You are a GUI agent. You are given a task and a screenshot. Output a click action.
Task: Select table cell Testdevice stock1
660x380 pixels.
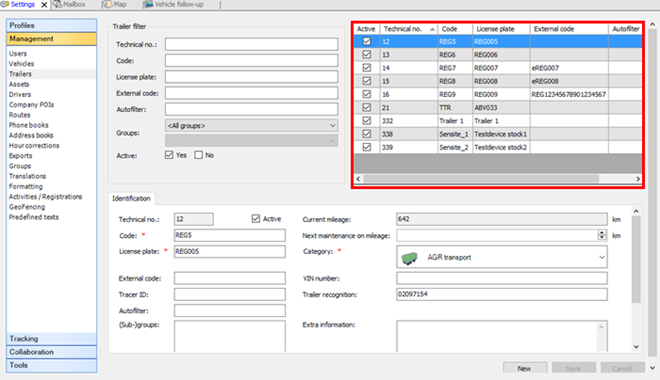click(x=501, y=134)
